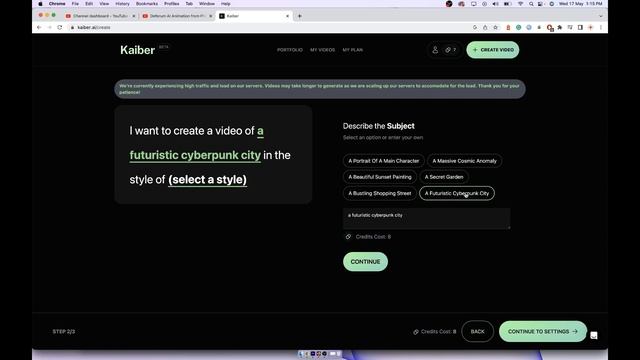
Task: Open macOS Spotlight search icon
Action: pyautogui.click(x=531, y=4)
